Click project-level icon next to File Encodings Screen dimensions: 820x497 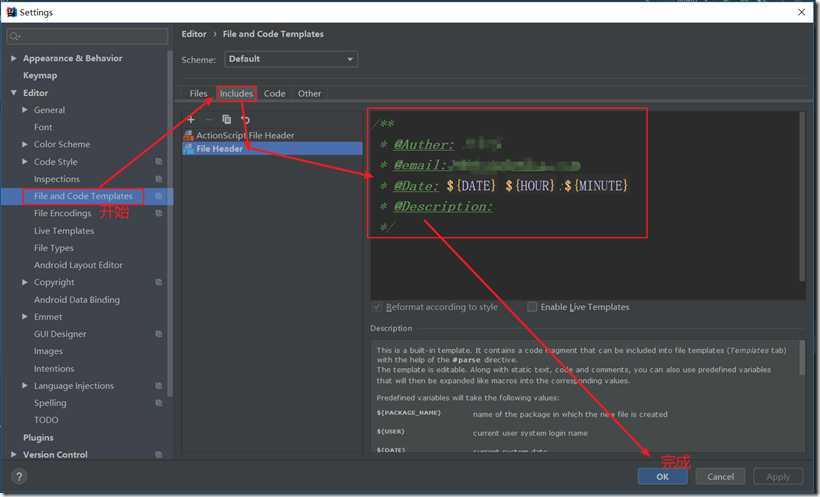(x=158, y=213)
